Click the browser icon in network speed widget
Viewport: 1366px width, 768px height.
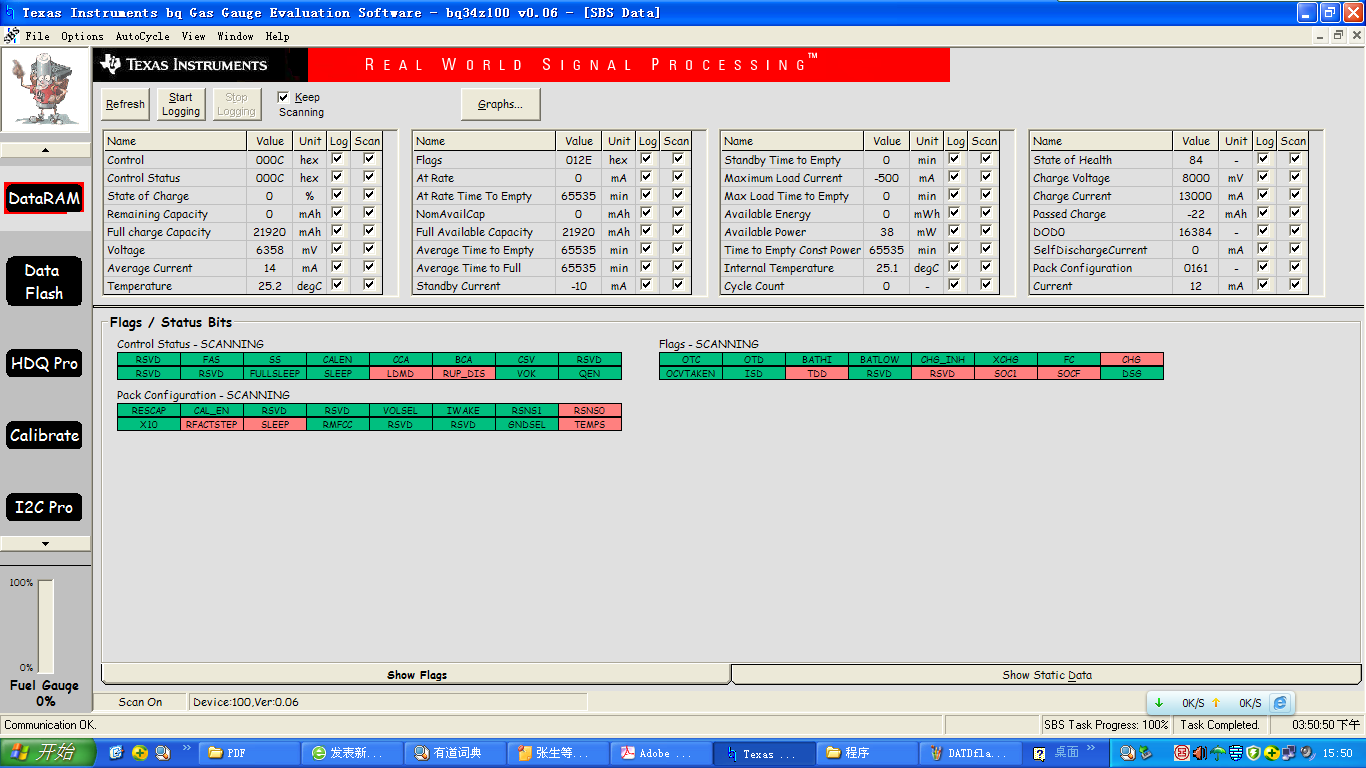[1280, 702]
